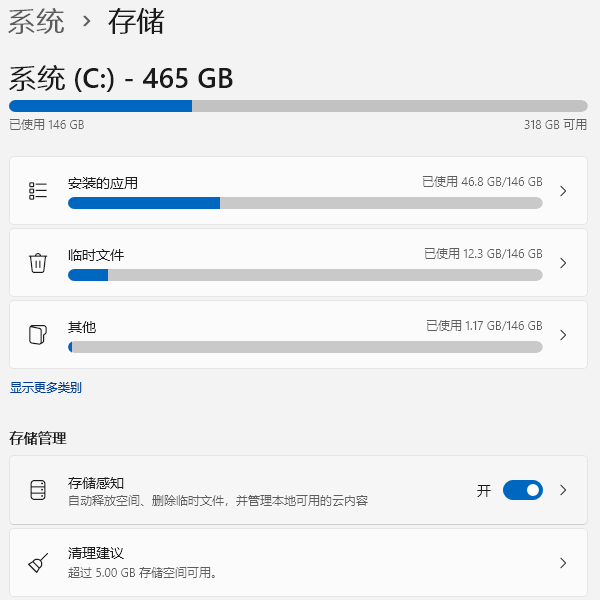Click the 清理建议 title text
600x600 pixels.
click(96, 553)
